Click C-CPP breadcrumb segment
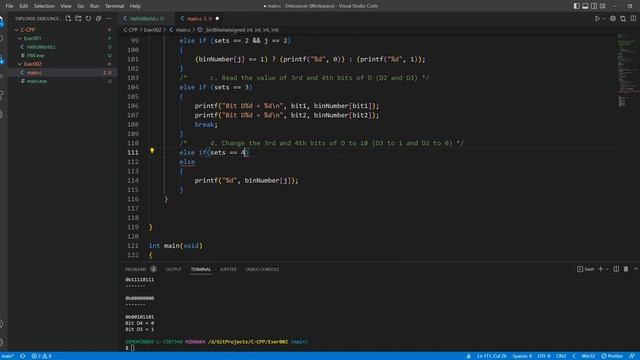This screenshot has width=640, height=360. 131,30
